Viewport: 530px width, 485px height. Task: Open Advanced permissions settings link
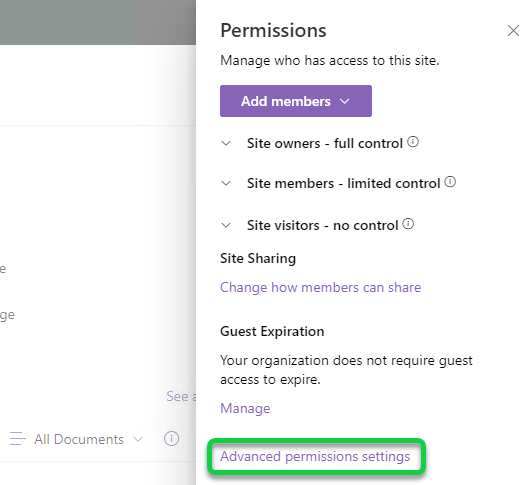(315, 456)
